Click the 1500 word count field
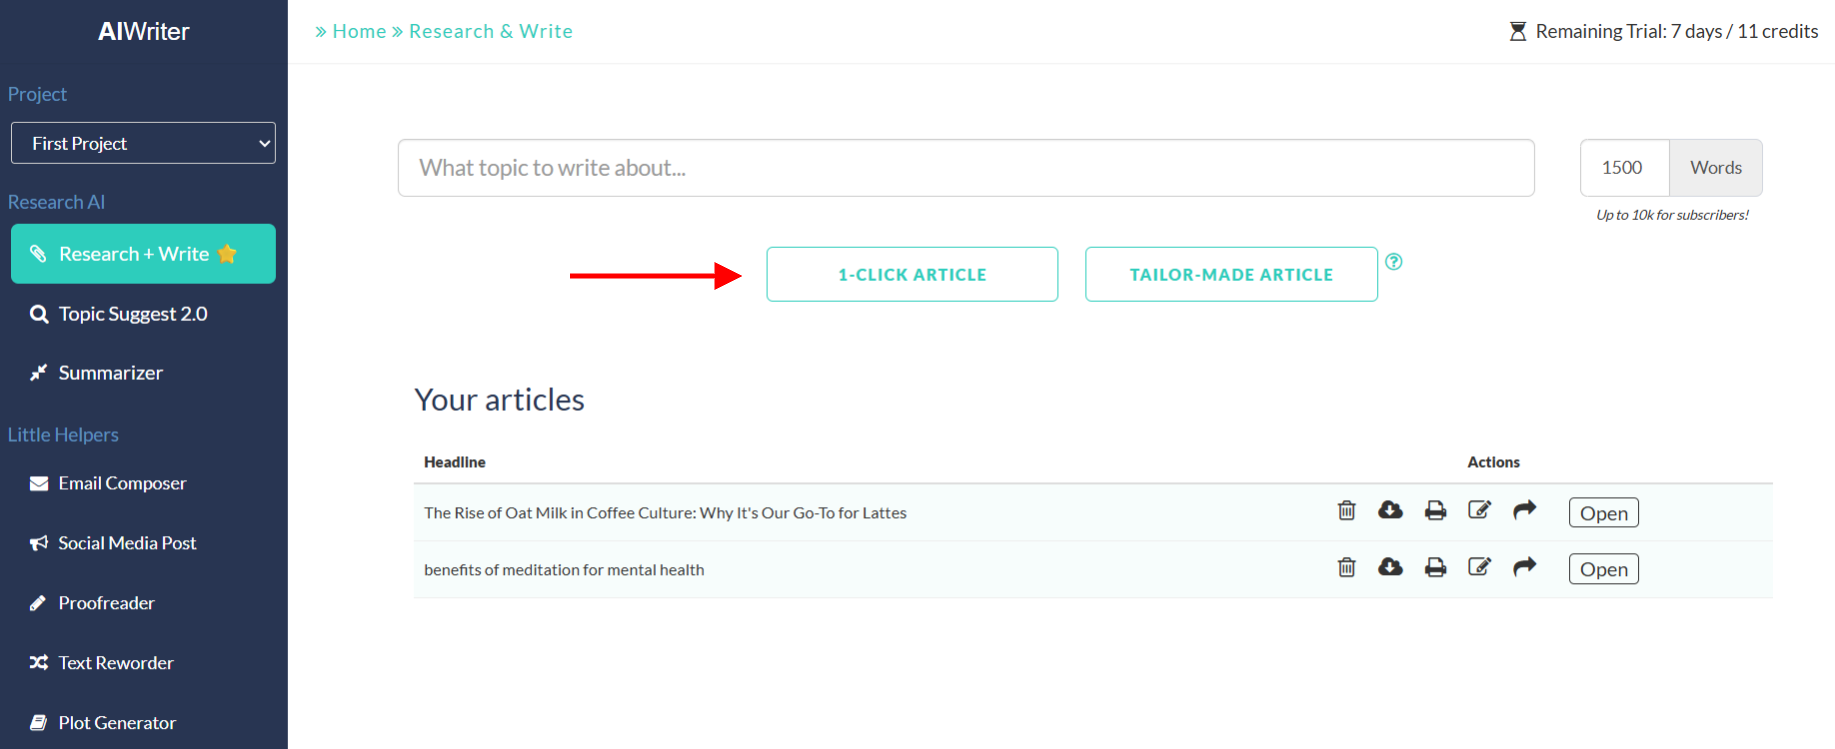 coord(1625,168)
